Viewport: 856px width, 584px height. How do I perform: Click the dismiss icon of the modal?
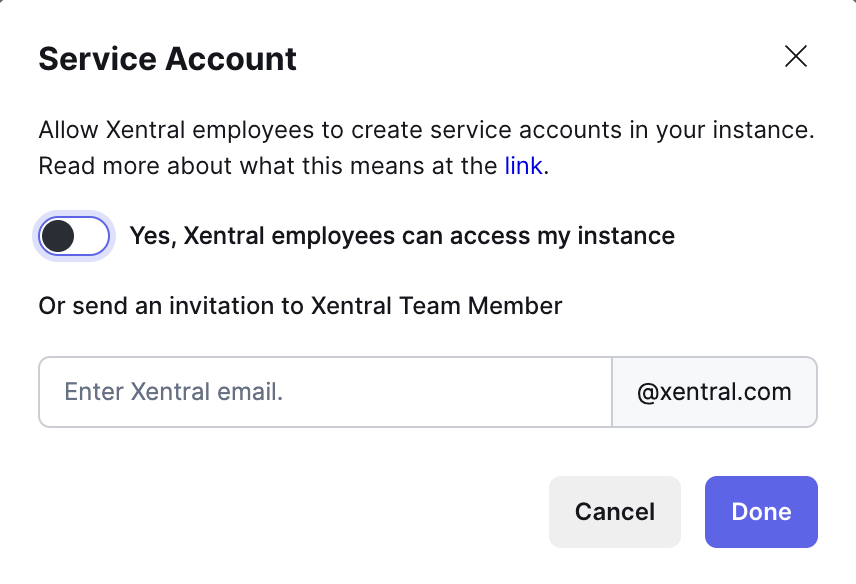click(796, 57)
